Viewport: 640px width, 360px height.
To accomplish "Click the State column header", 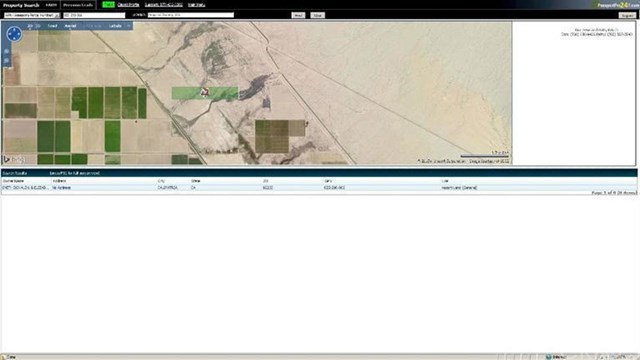I will coord(196,181).
